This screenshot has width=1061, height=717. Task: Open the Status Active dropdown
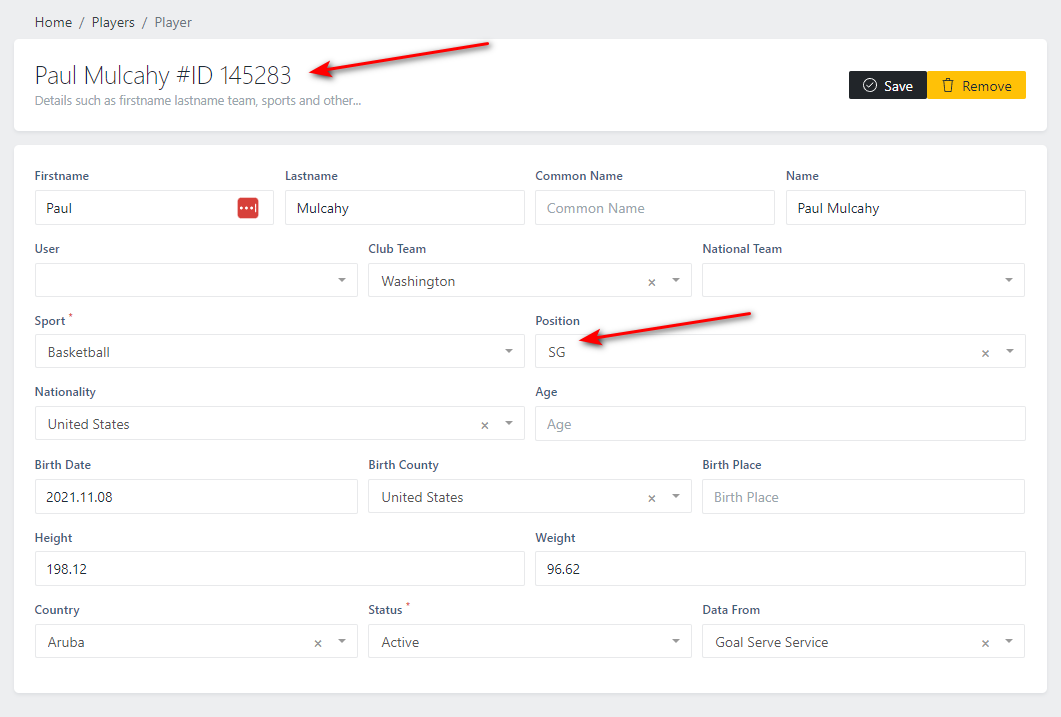coord(530,641)
